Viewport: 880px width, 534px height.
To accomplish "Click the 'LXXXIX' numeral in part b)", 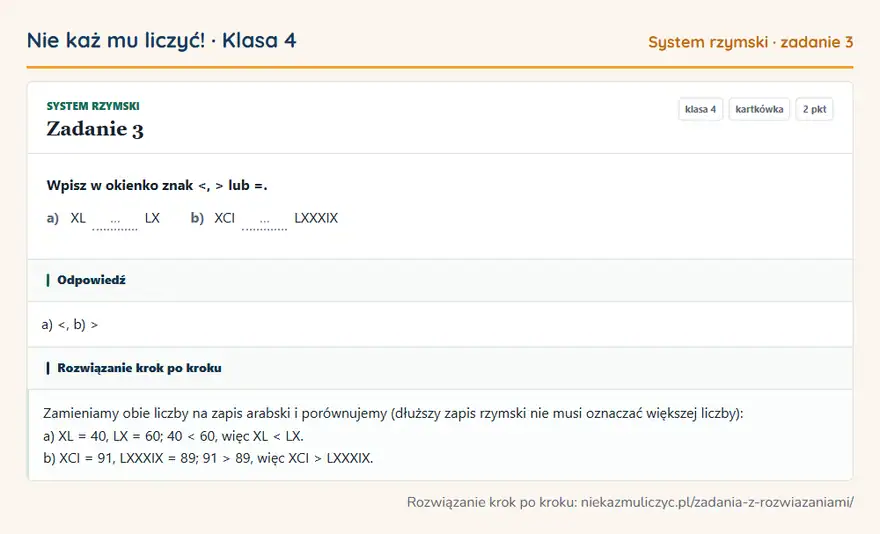I will (x=316, y=218).
